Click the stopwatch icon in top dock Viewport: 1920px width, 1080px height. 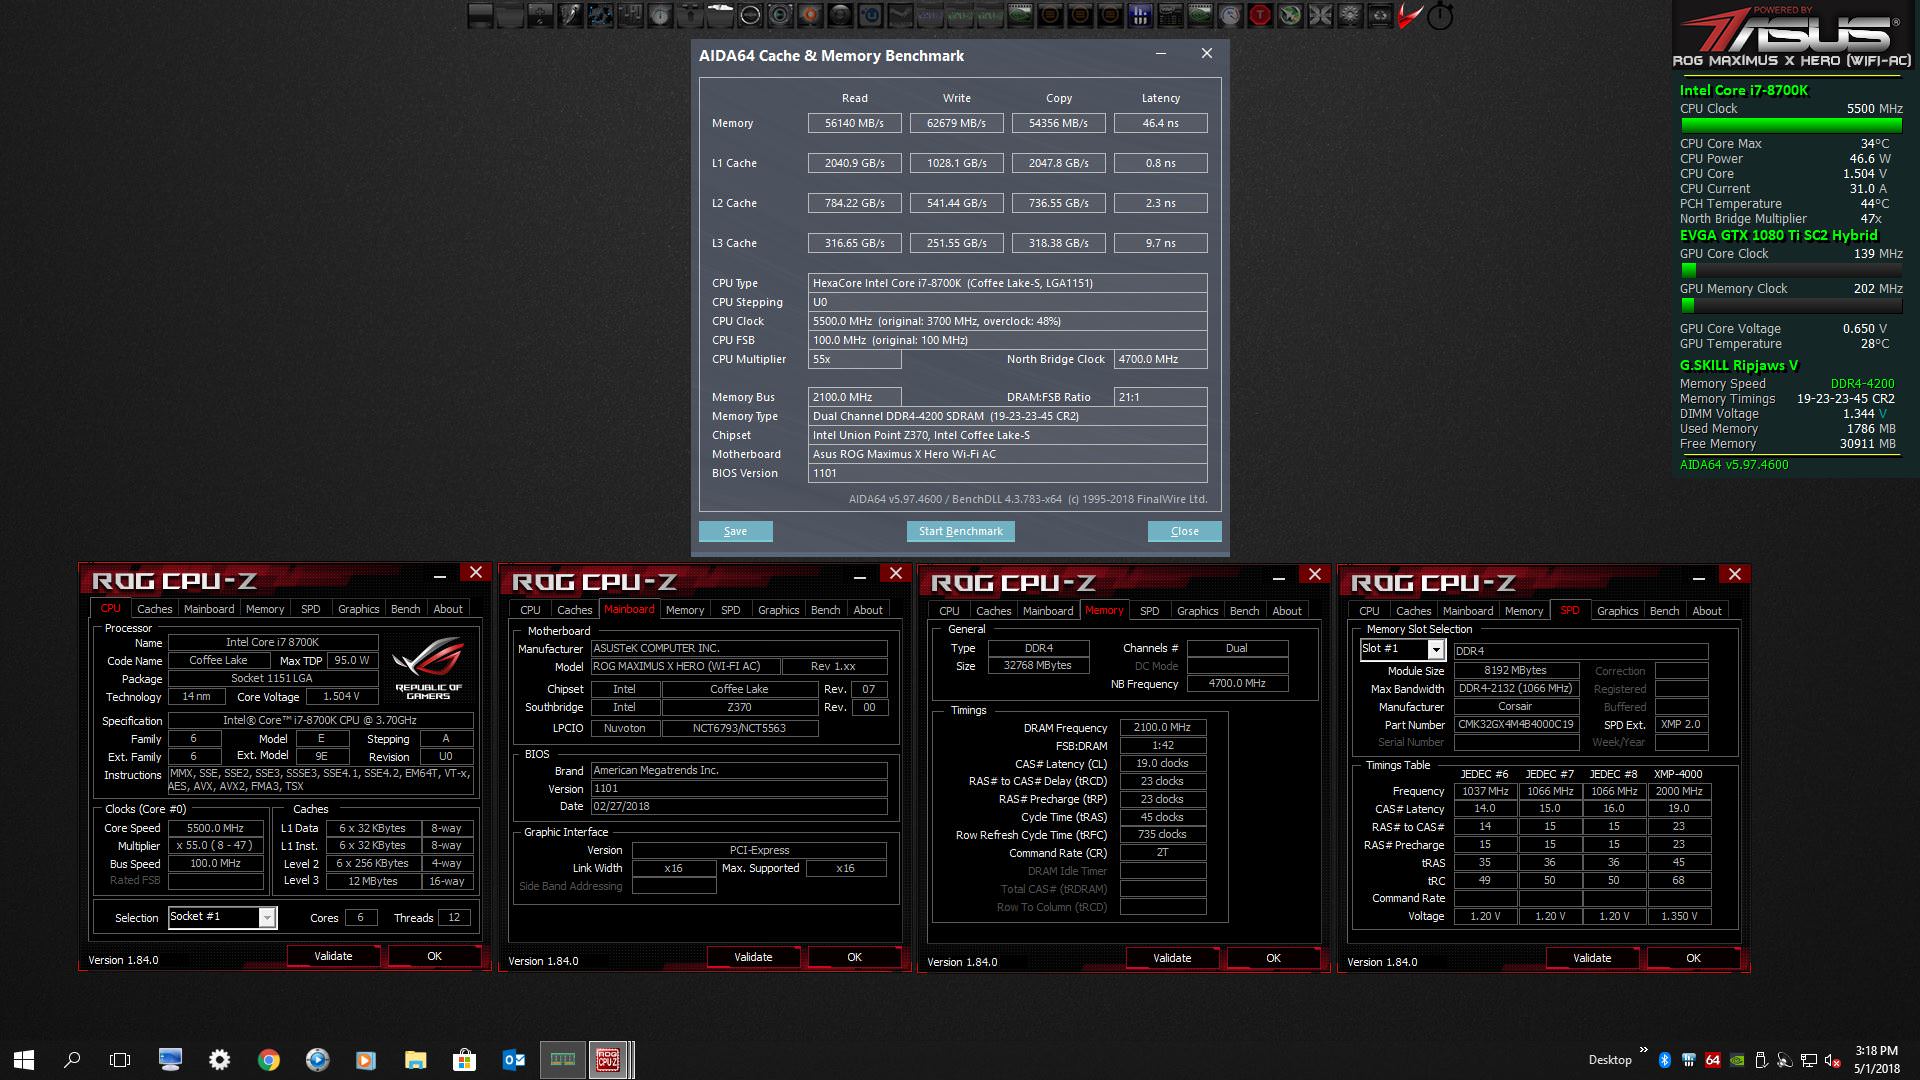click(x=1440, y=16)
